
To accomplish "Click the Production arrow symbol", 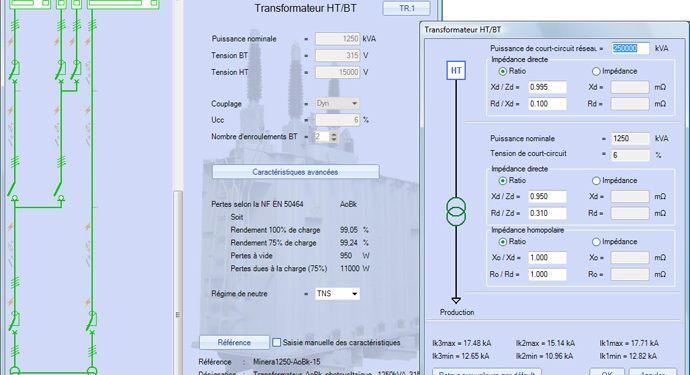I will 456,300.
